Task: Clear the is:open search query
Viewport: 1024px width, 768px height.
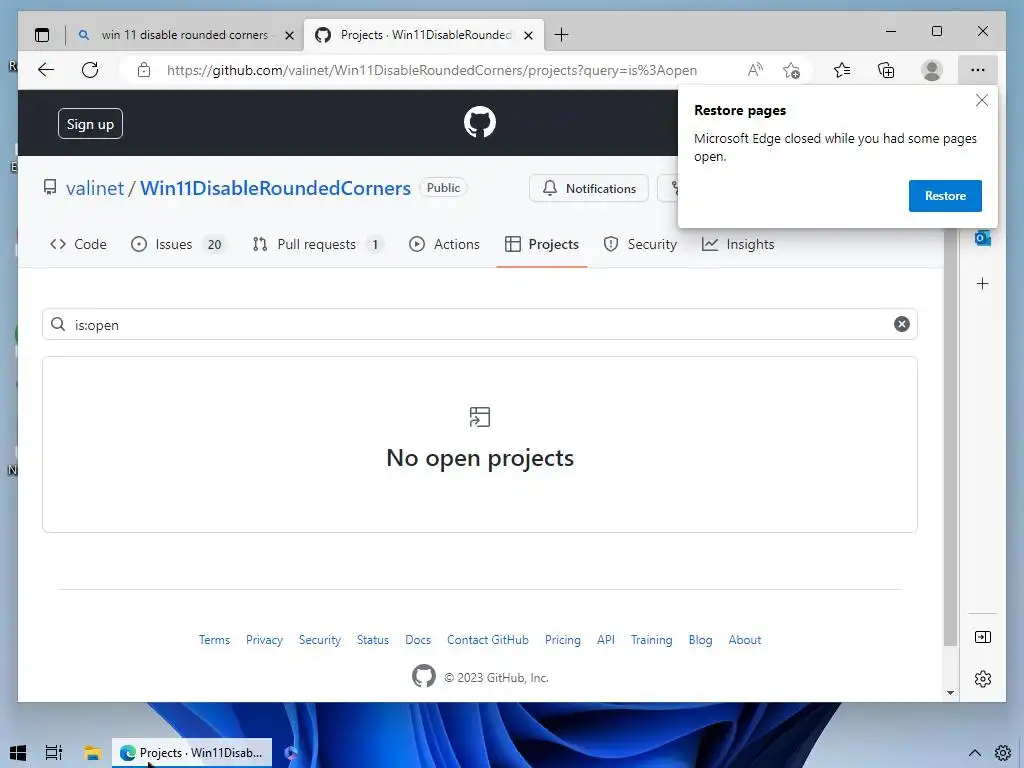Action: point(902,324)
